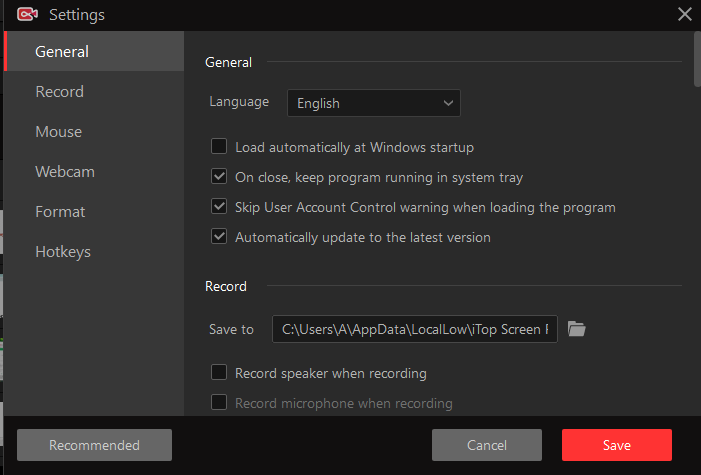Open the Language dropdown showing English
Screen dimensions: 701x475
pyautogui.click(x=374, y=103)
